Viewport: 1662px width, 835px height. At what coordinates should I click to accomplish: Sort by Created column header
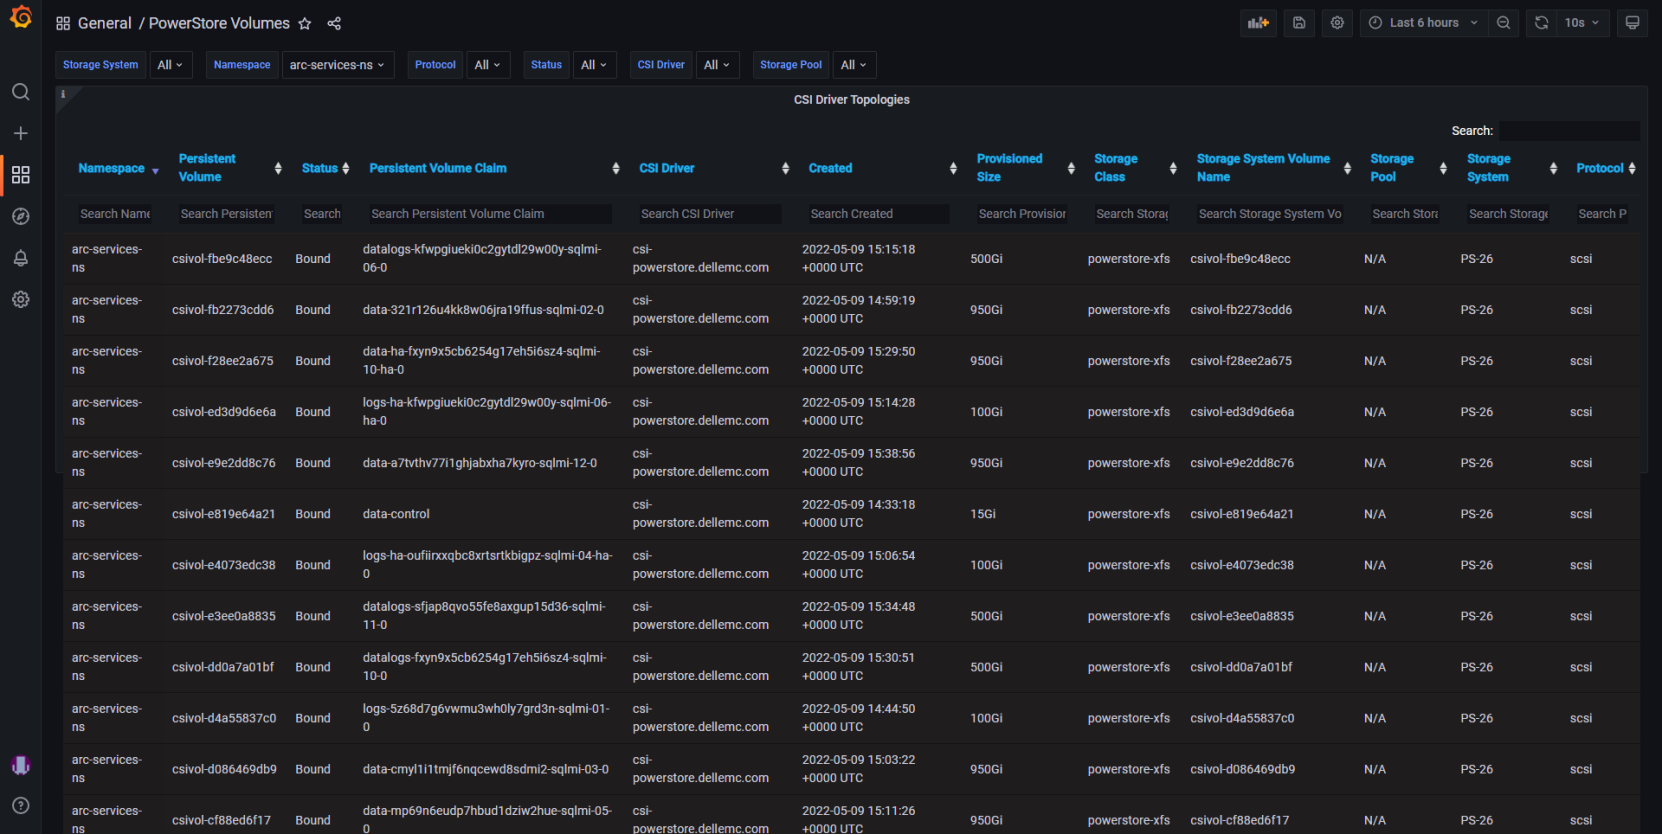click(x=830, y=168)
